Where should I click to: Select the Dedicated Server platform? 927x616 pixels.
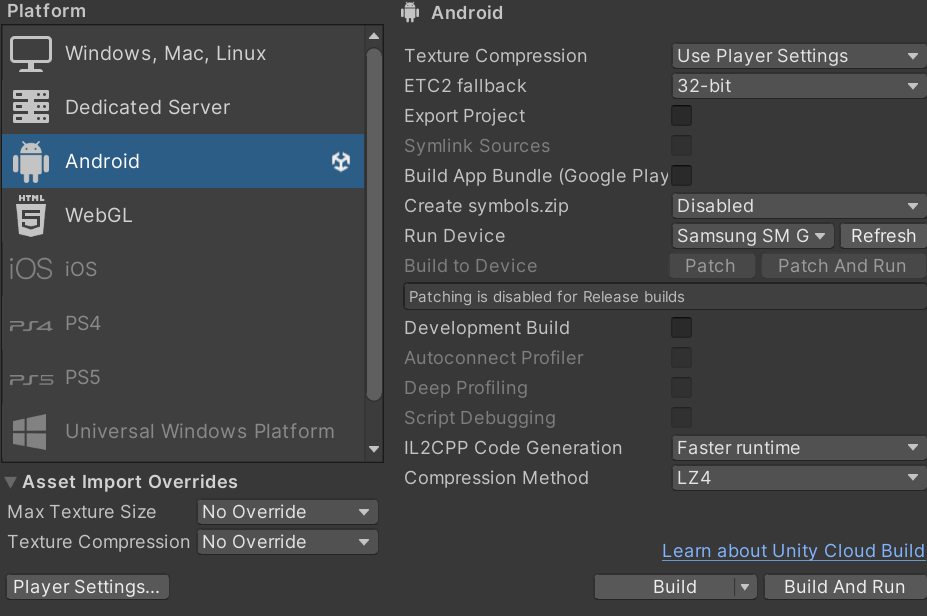(x=183, y=107)
